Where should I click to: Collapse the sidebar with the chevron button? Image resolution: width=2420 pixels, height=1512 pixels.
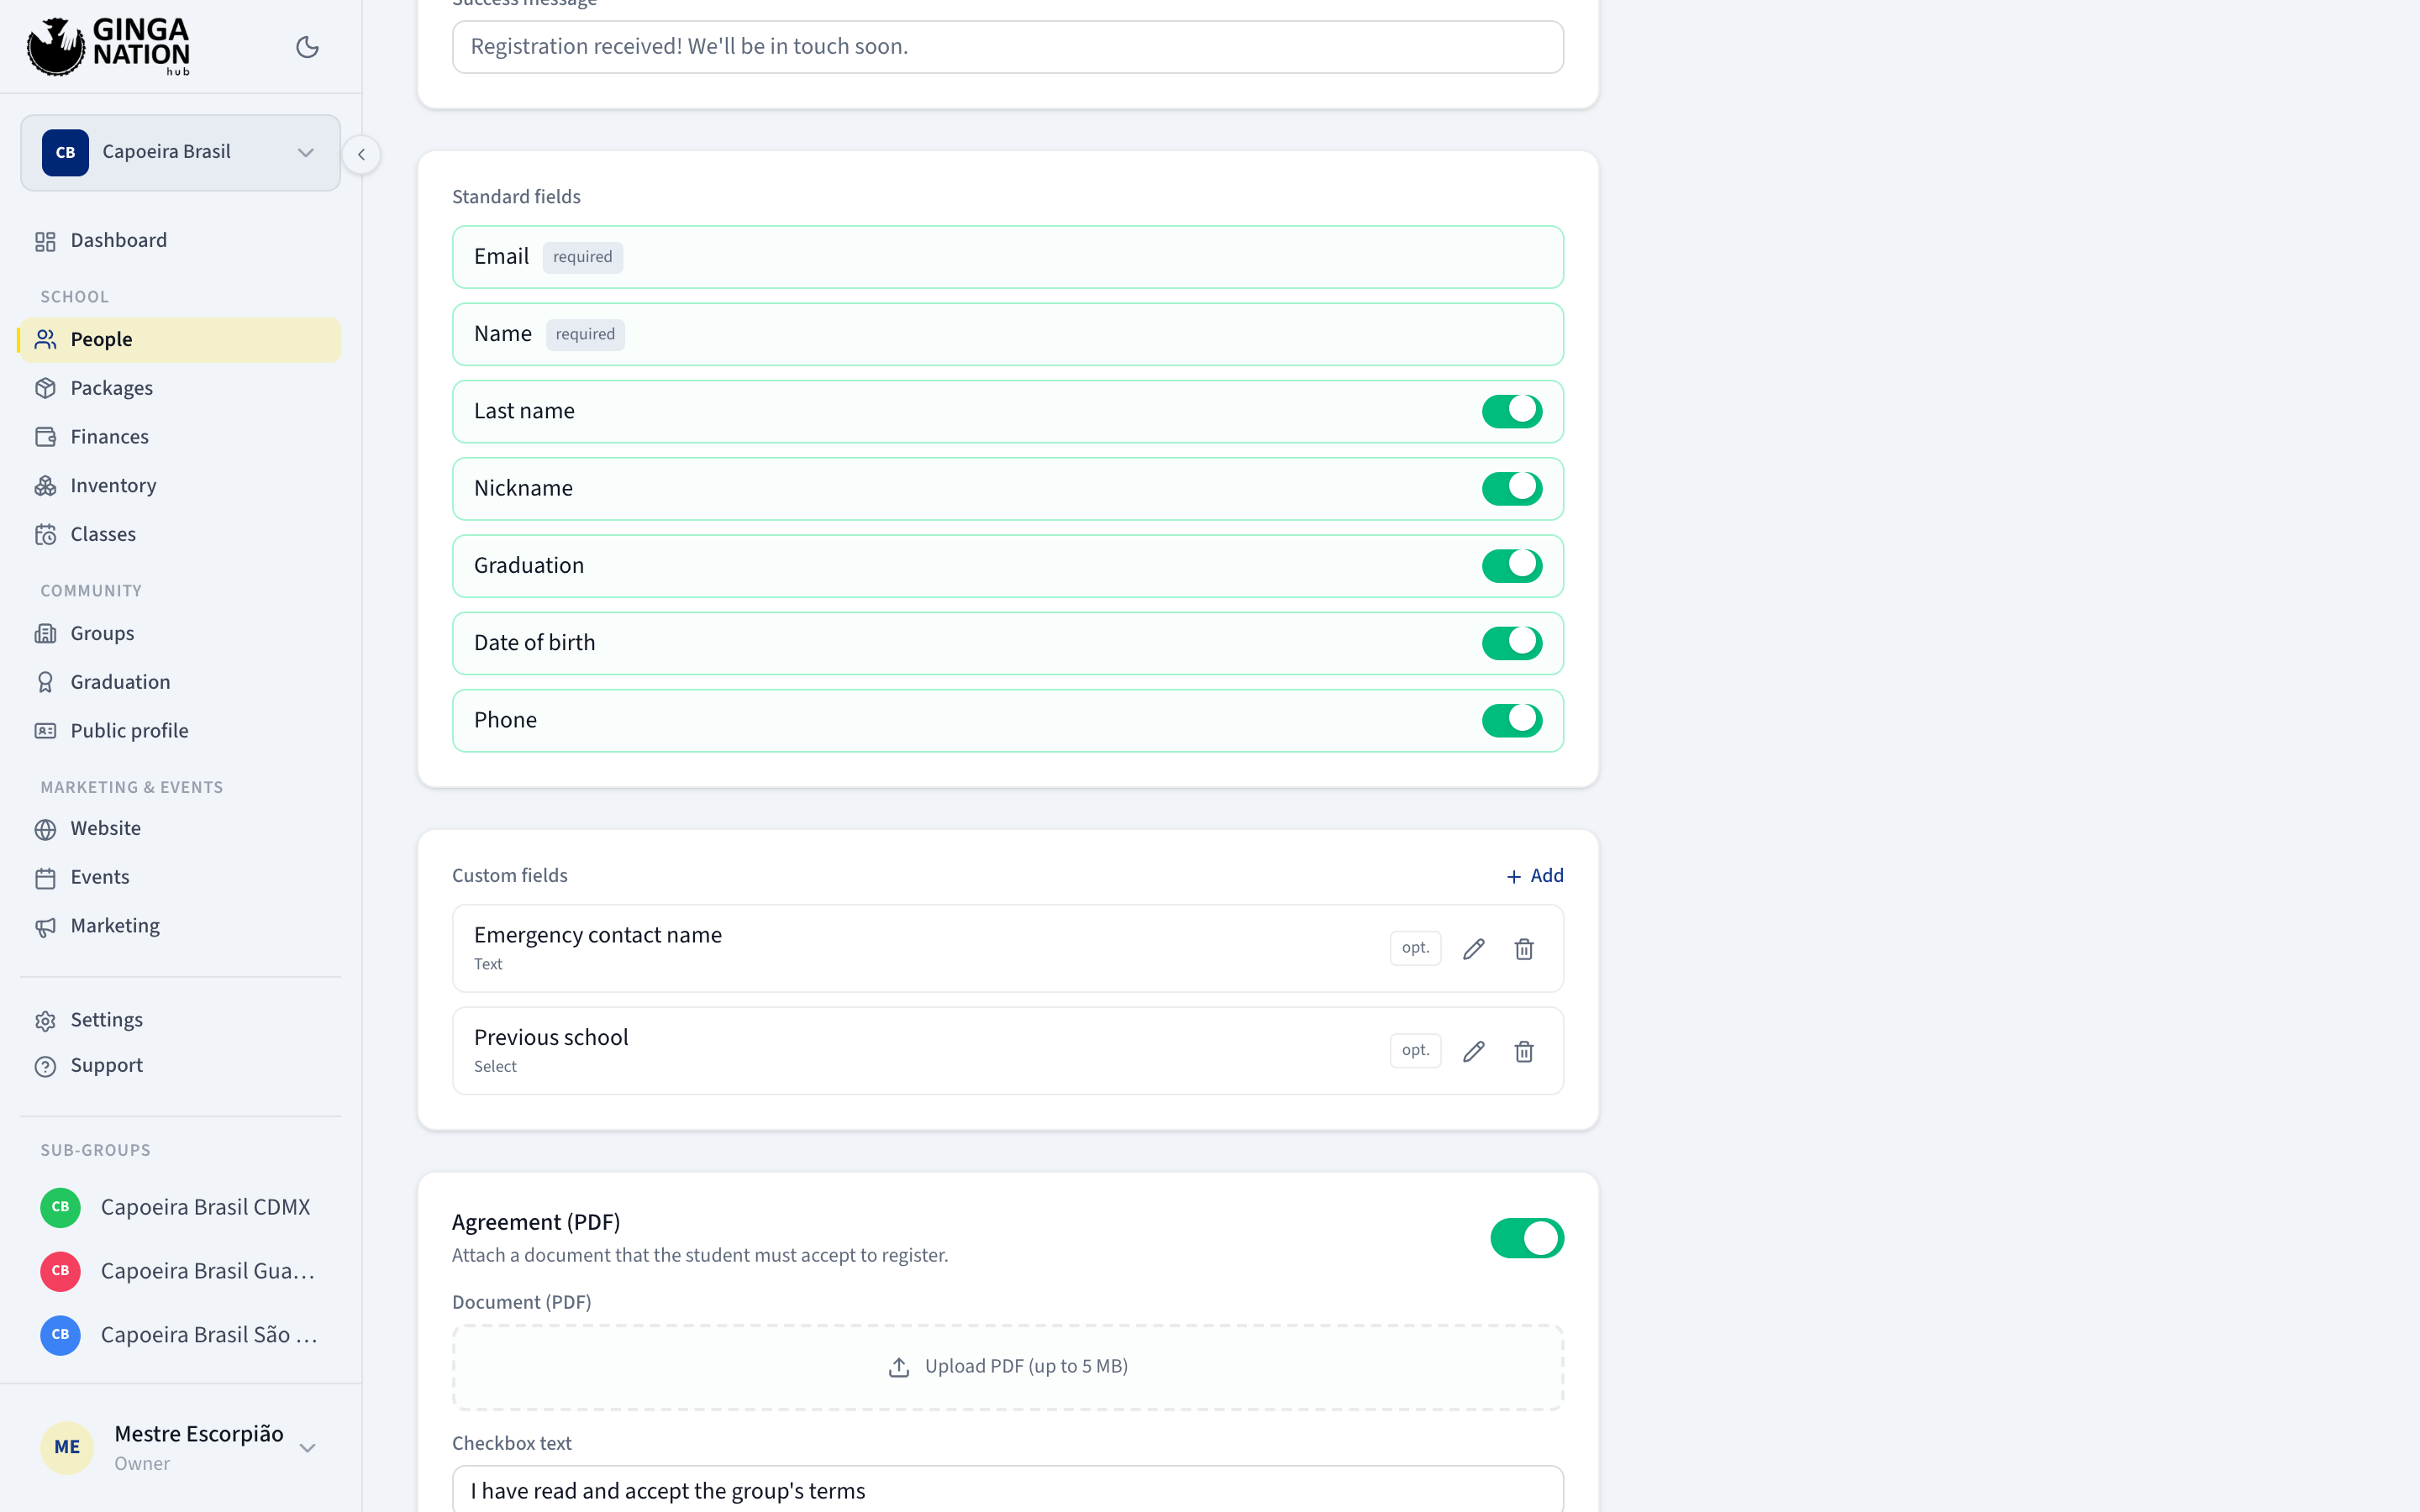(x=361, y=154)
